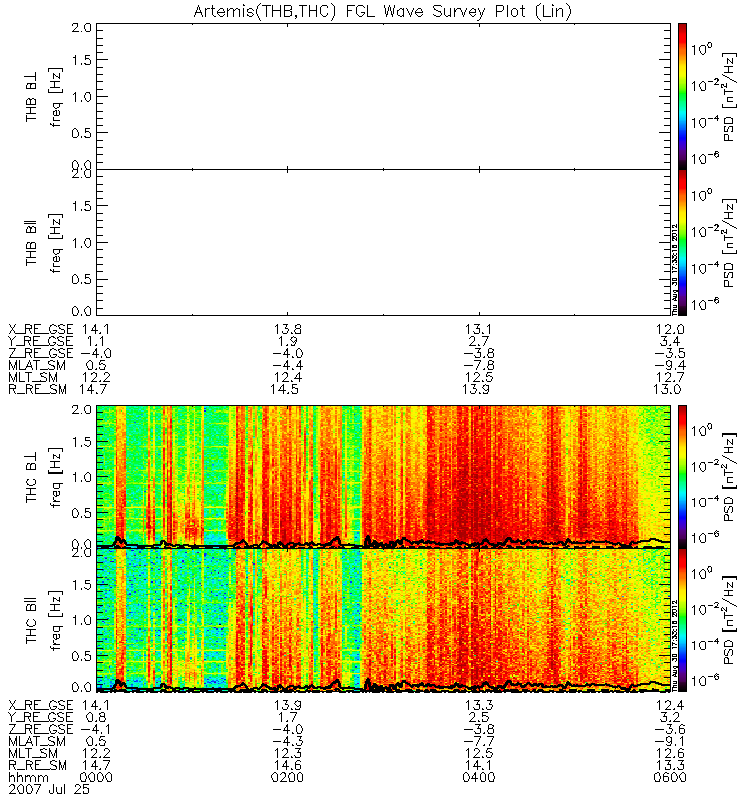Viewport: 750px width, 800px height.
Task: Click the 'THB B⊥' vertical axis label
Action: 31,97
